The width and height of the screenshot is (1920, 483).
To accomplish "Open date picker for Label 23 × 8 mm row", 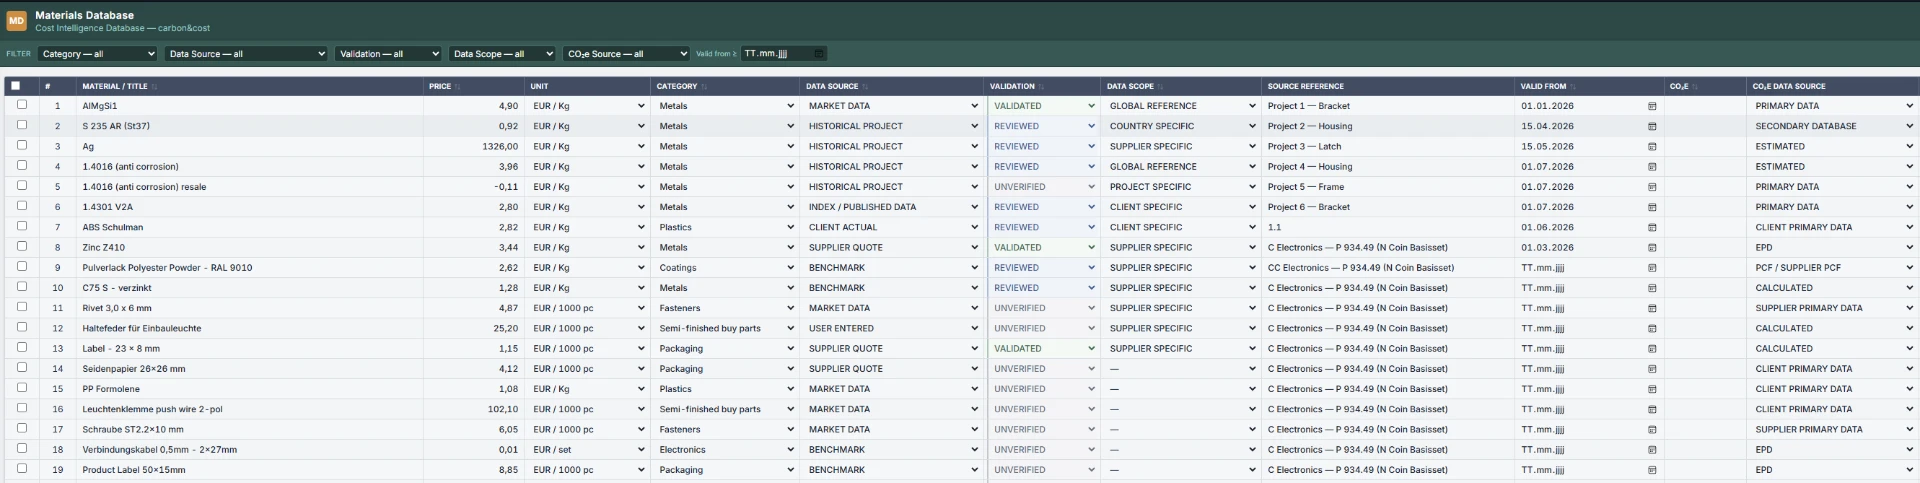I will (x=1652, y=348).
